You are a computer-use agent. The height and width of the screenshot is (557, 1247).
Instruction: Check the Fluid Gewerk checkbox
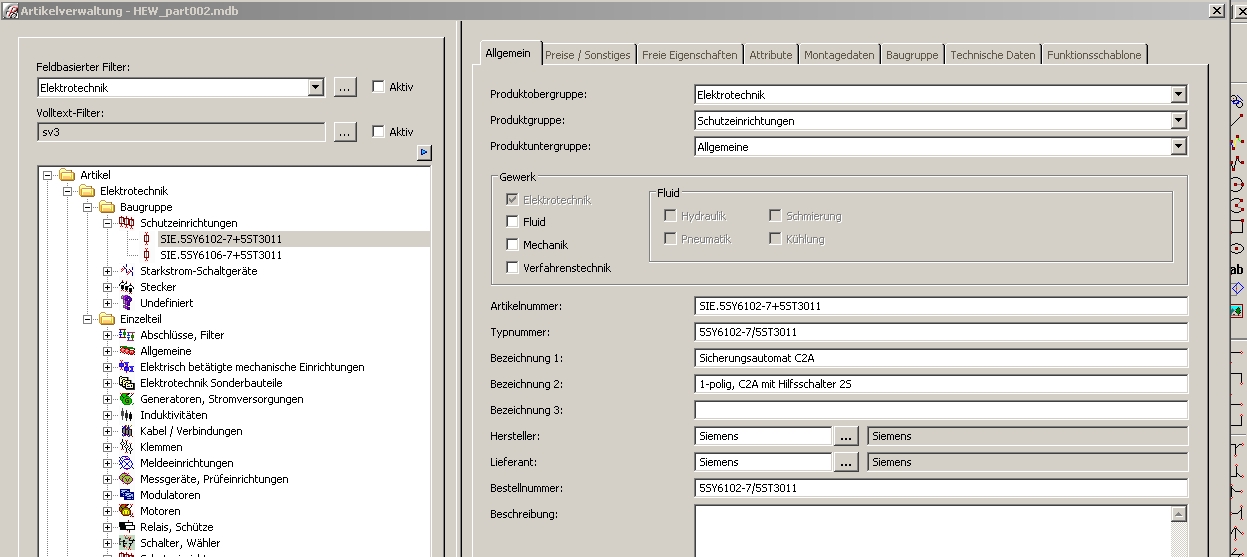(513, 222)
